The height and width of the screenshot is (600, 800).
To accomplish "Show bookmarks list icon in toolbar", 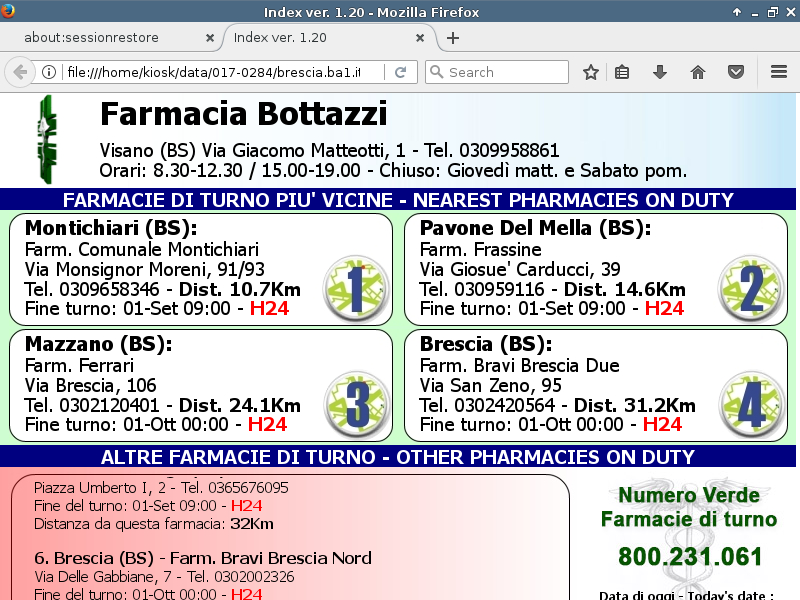I will [x=622, y=72].
